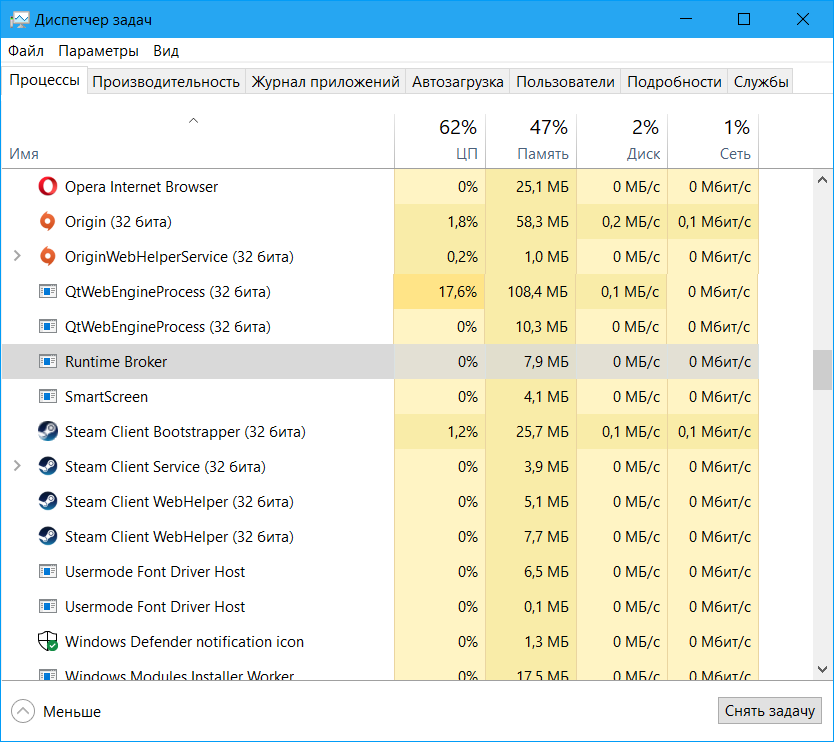Screen dimensions: 834x742
Task: Click the OriginWebHelperService process icon
Action: (x=48, y=256)
